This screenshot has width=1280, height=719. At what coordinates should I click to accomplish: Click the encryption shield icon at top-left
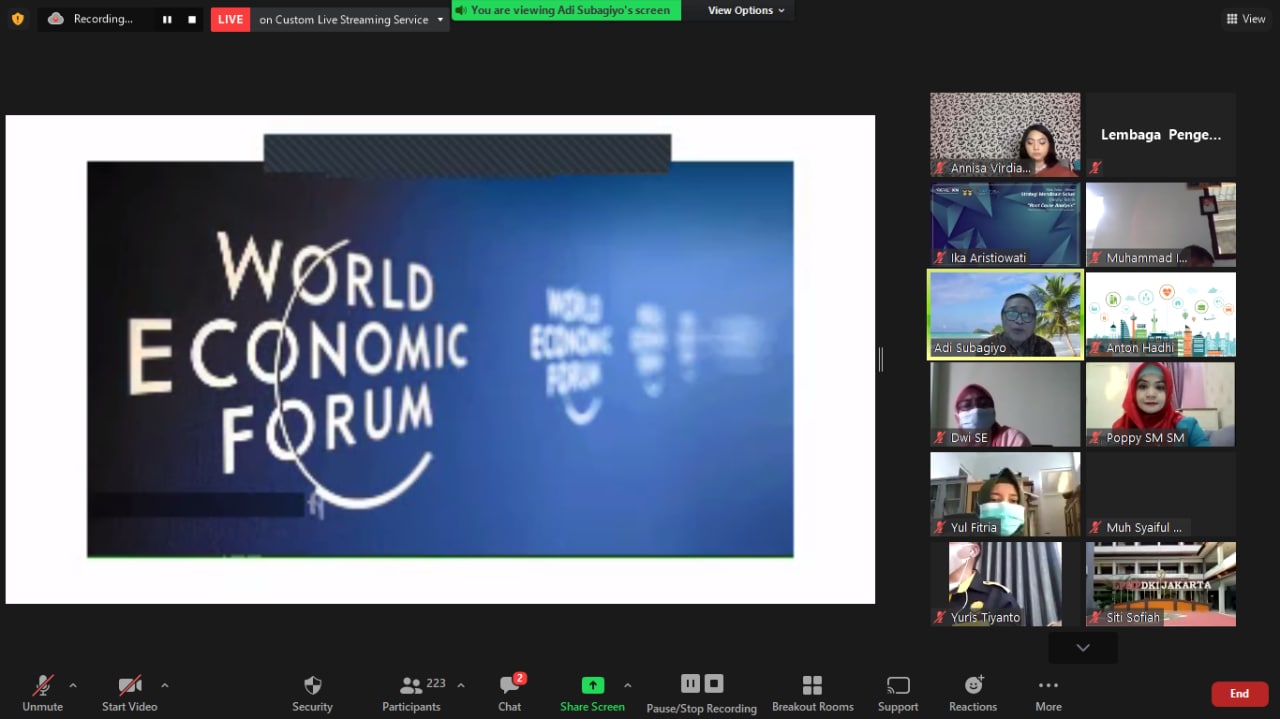click(17, 19)
